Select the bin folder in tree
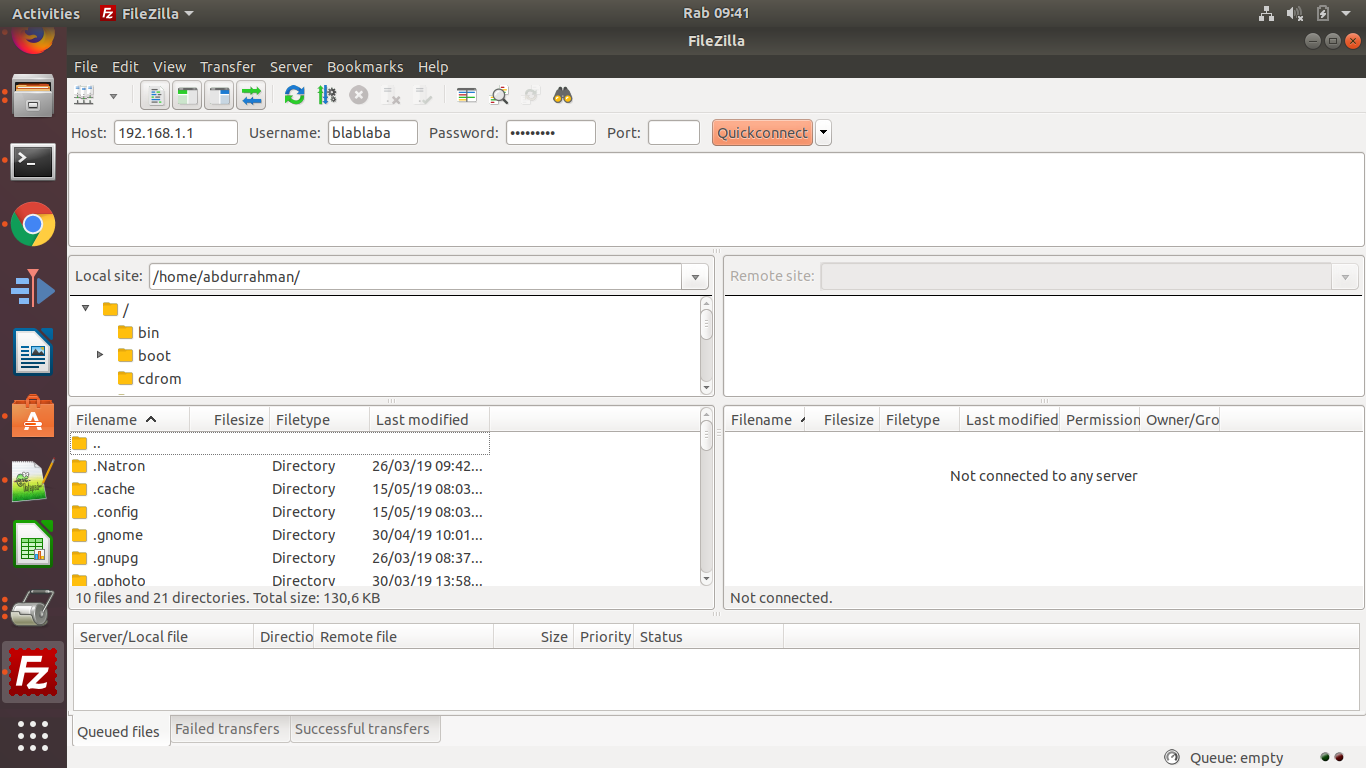 click(138, 333)
